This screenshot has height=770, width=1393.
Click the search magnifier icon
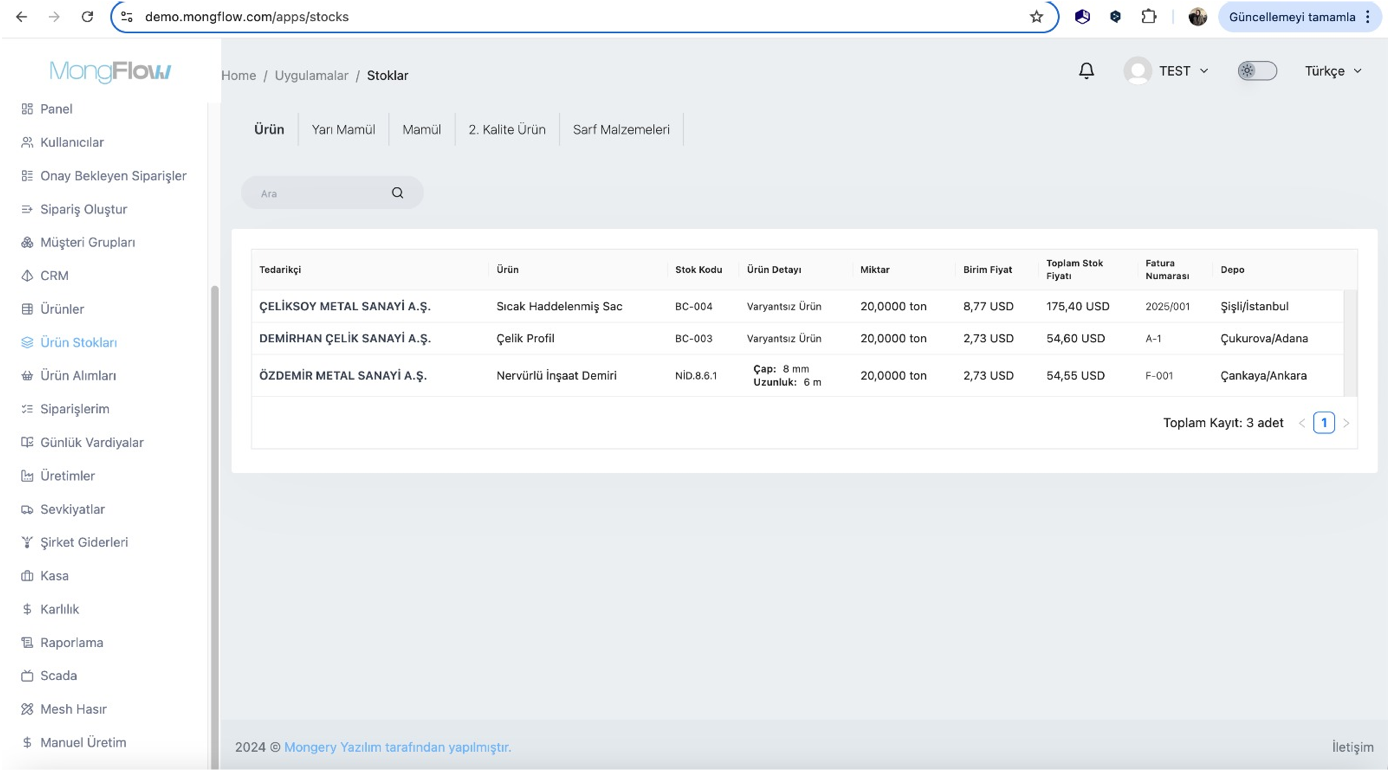(397, 193)
